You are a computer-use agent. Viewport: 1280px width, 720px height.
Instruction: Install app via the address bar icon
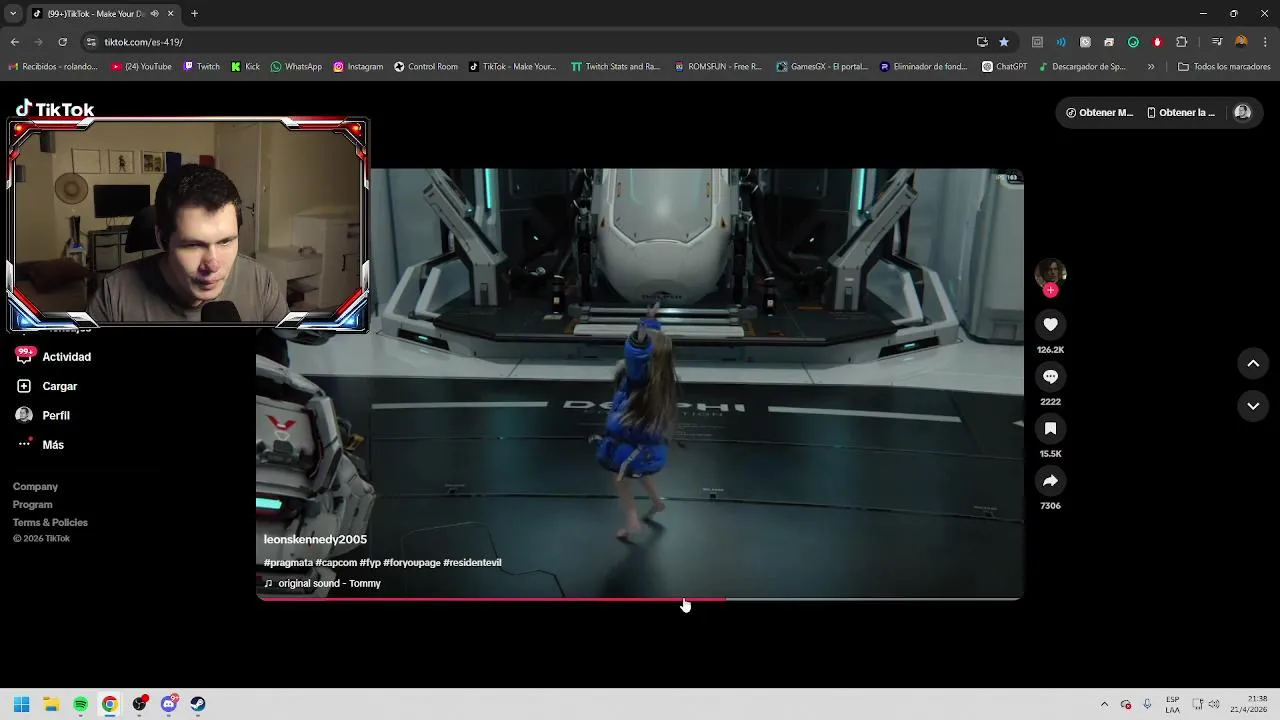[982, 42]
